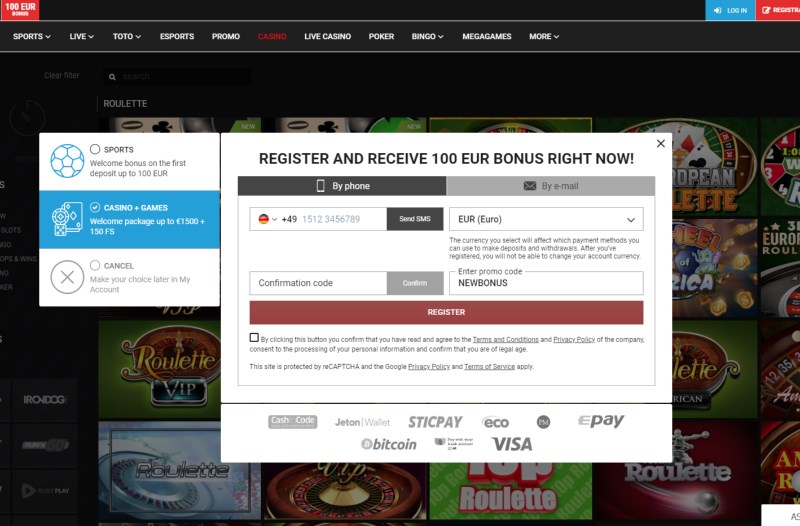Click the phone number input field
Screen dimensions: 800x526
pos(343,219)
